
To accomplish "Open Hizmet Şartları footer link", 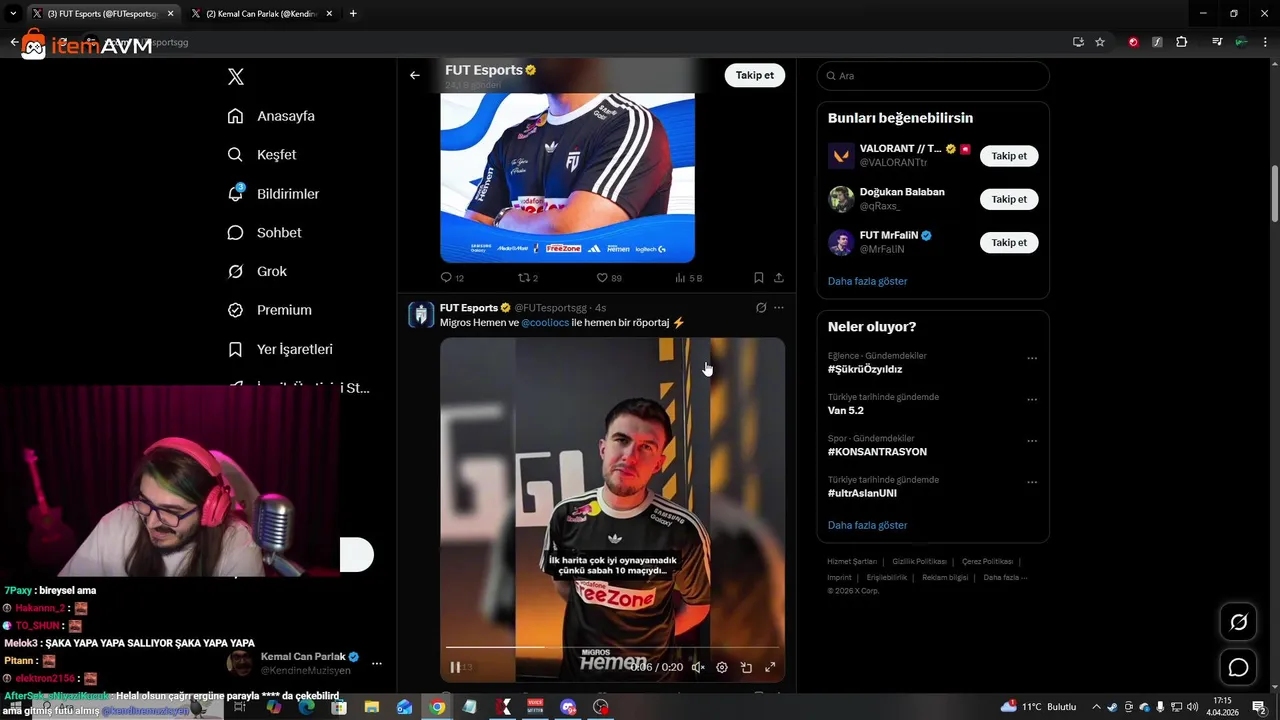I will click(x=852, y=561).
